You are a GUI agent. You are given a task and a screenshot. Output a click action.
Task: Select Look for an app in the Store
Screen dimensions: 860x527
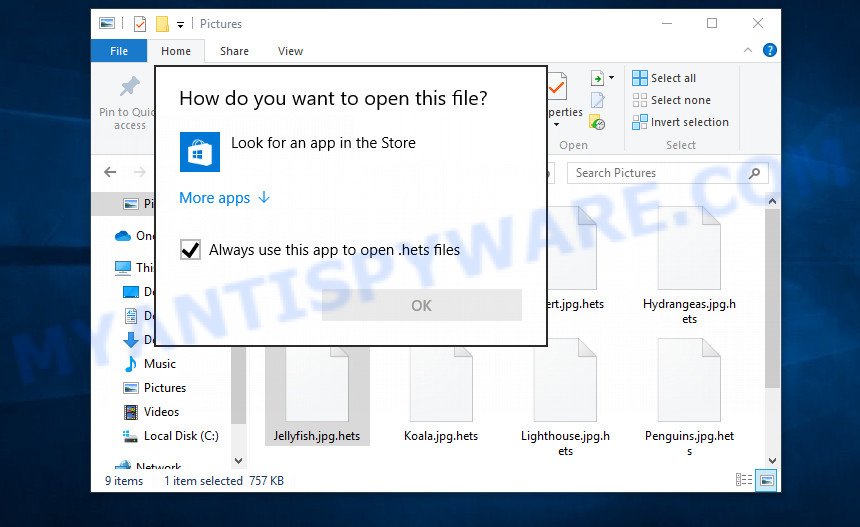pos(322,143)
